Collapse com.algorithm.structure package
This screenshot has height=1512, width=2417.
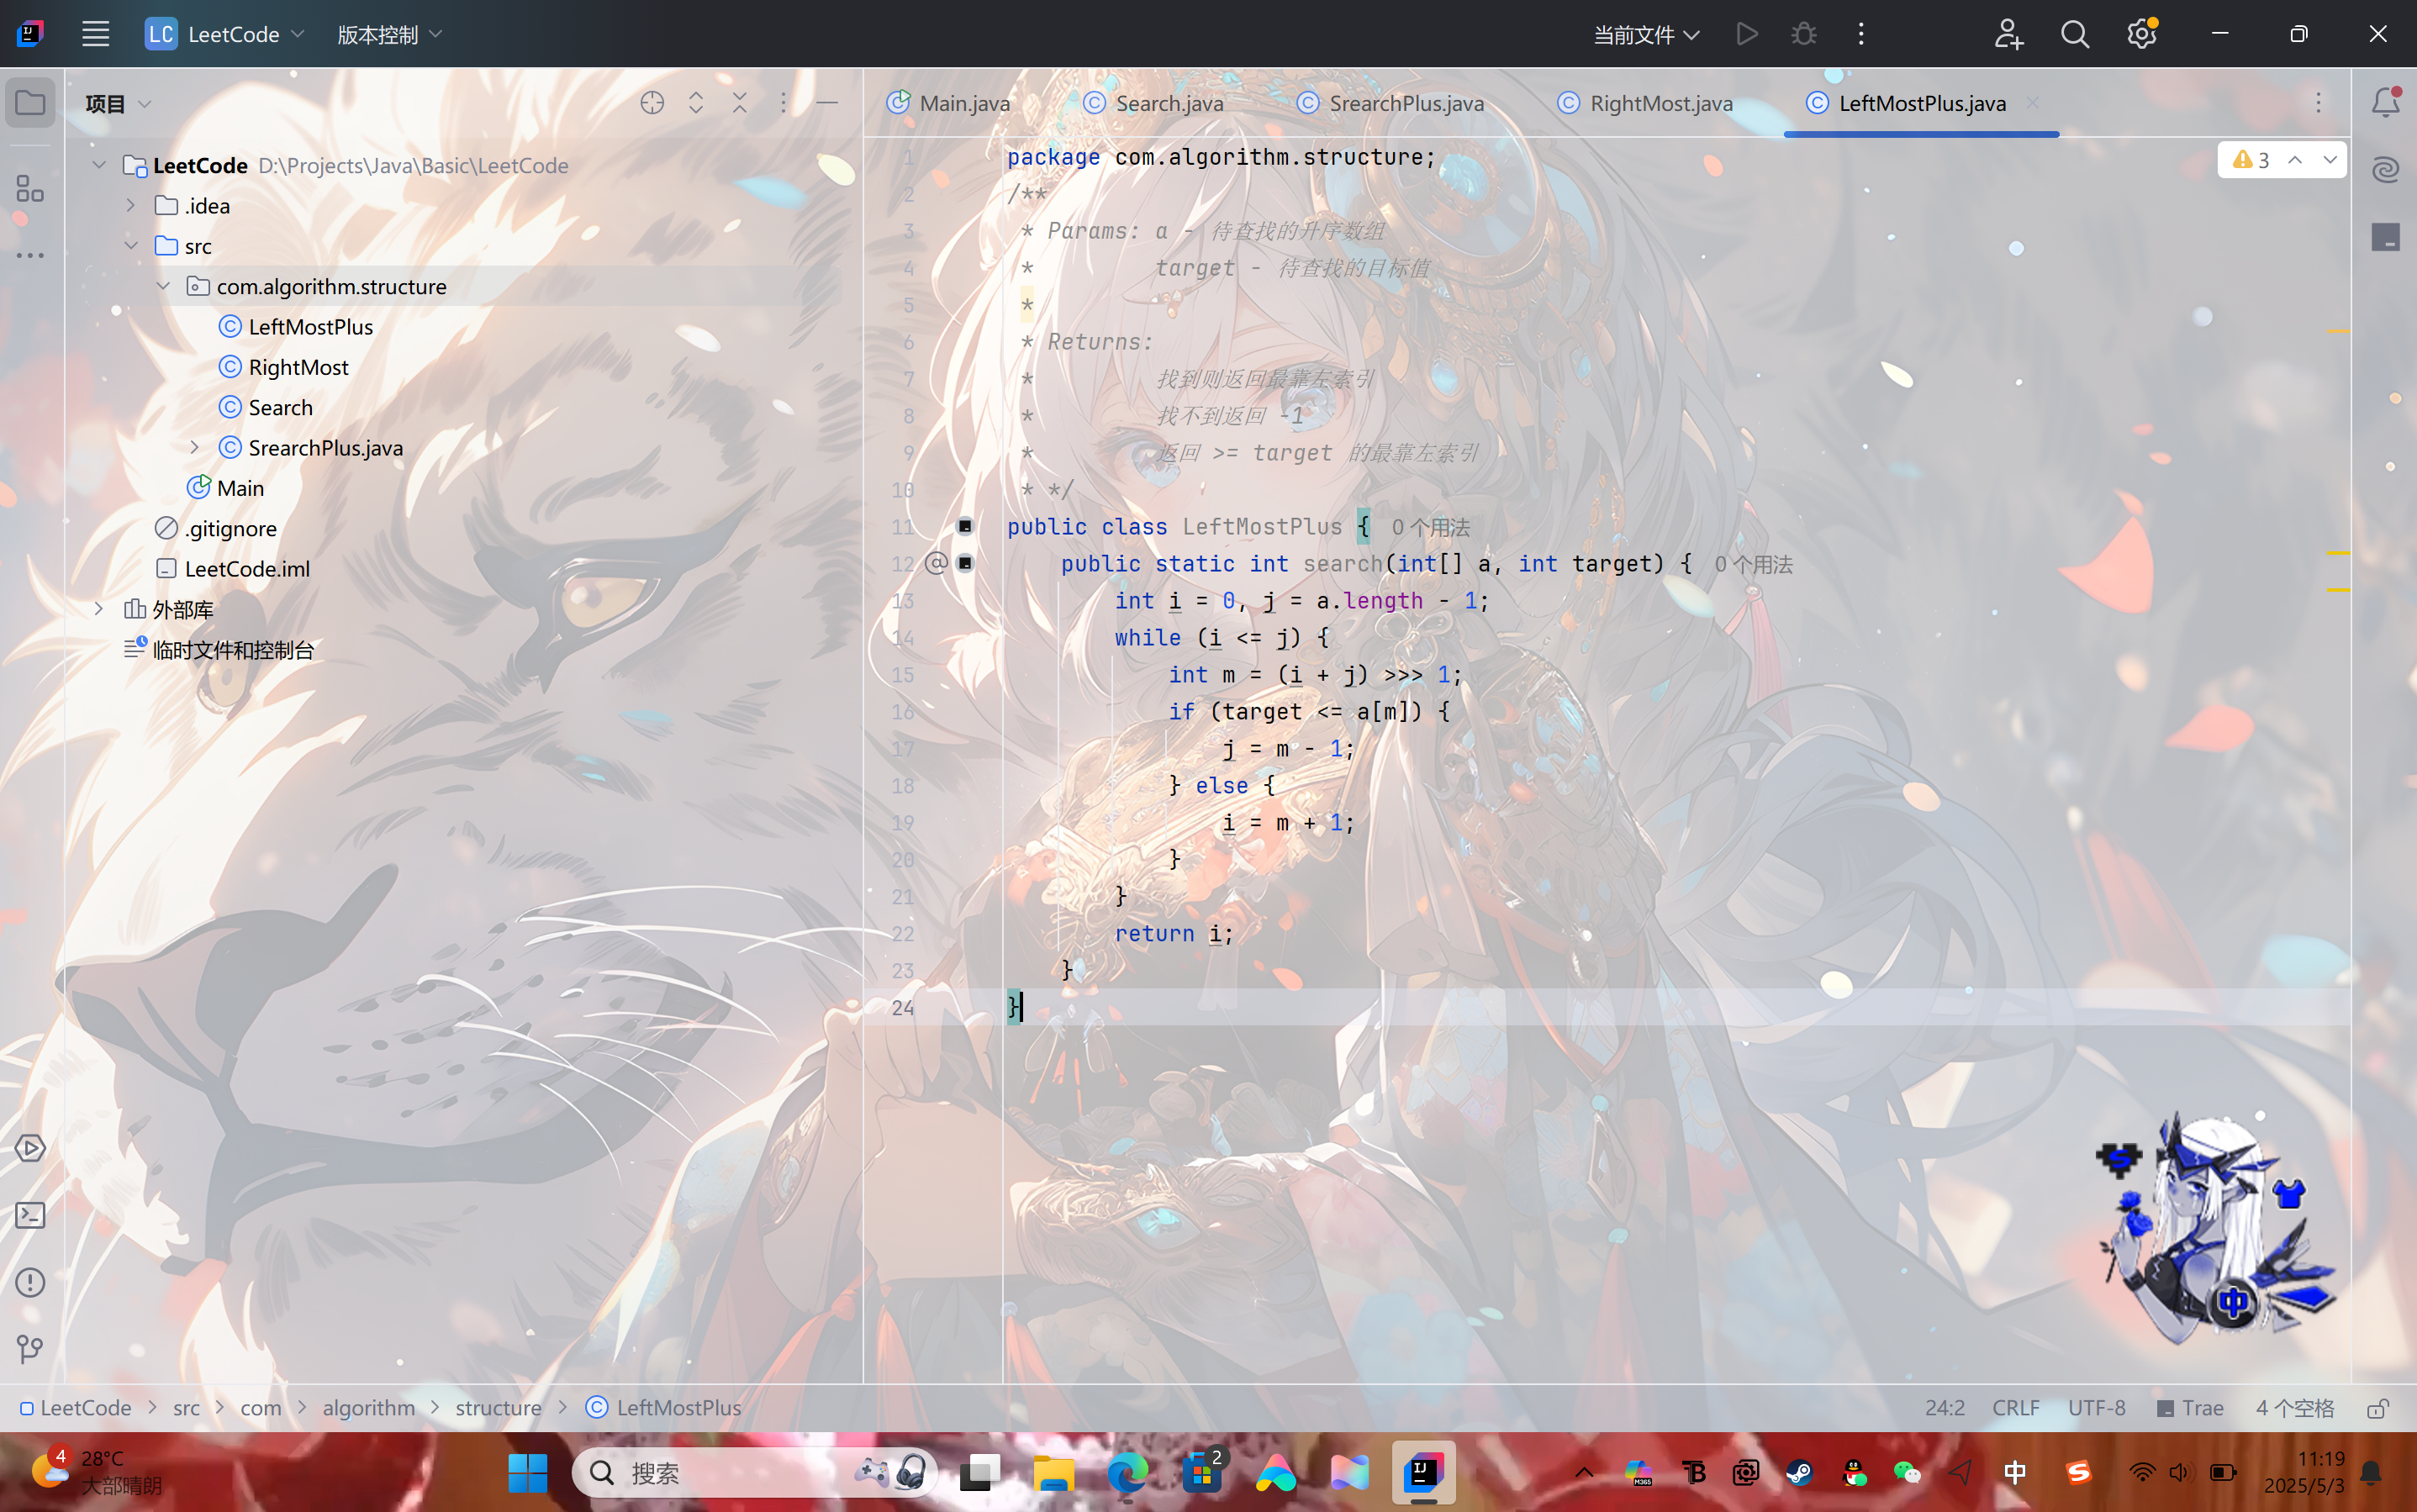tap(163, 286)
